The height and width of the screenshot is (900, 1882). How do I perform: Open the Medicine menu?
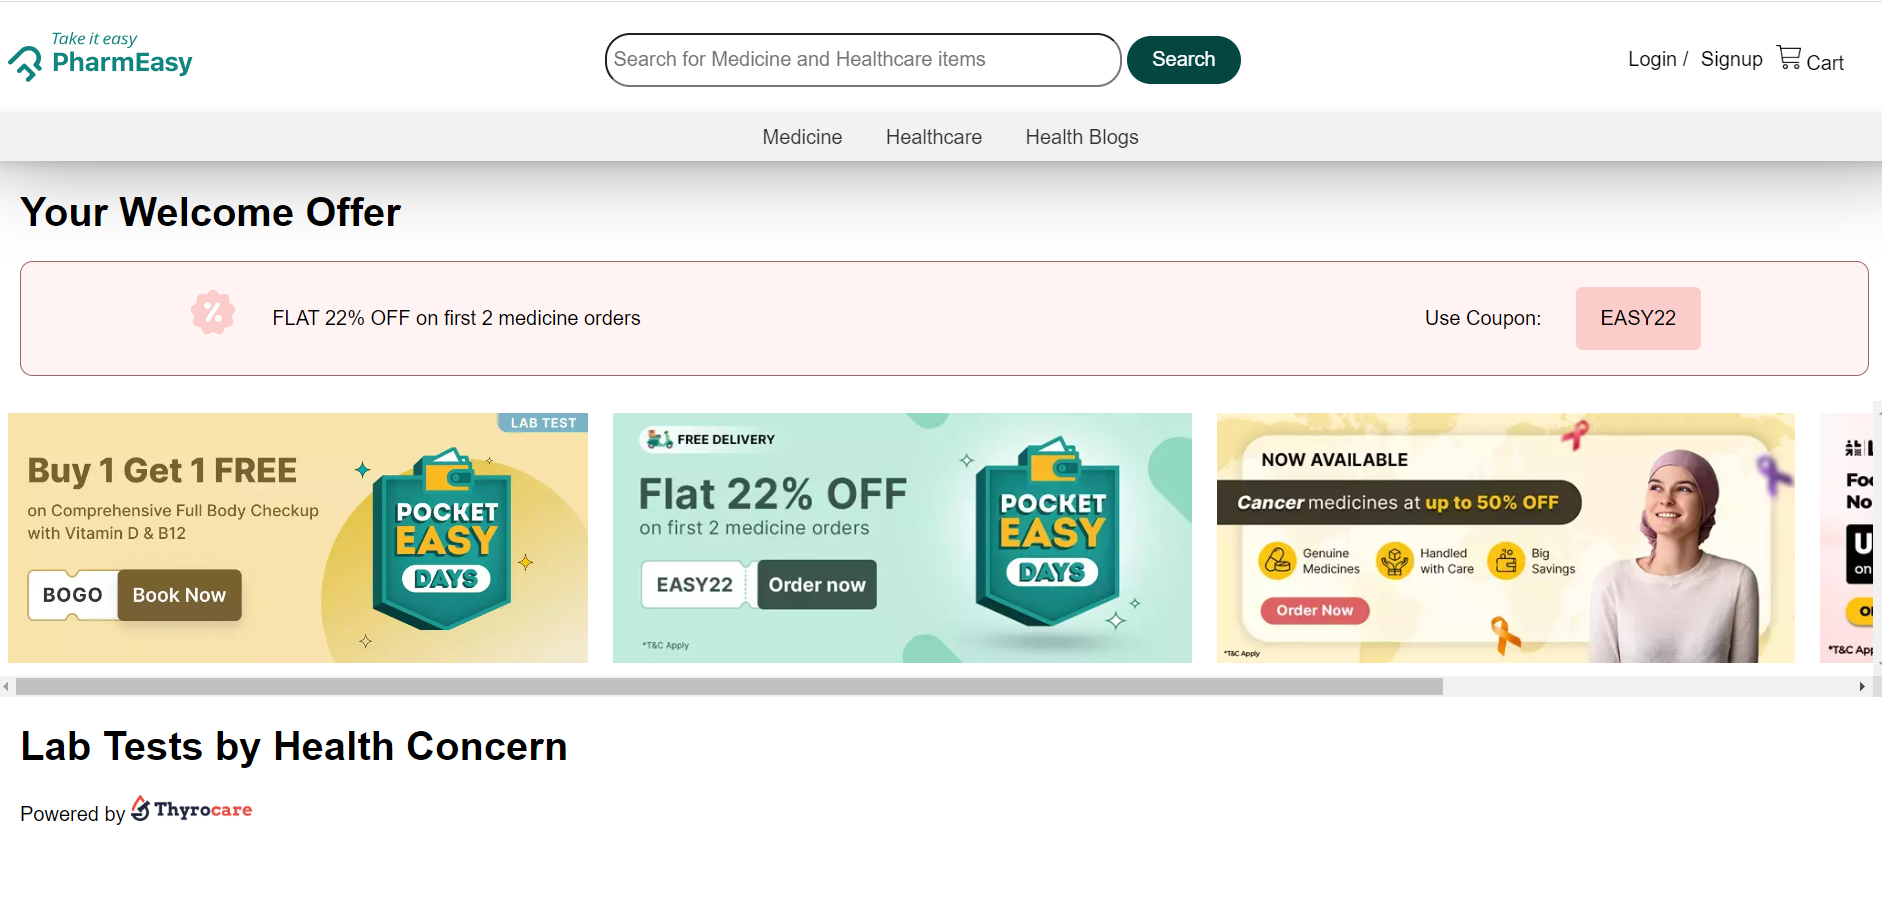point(802,137)
